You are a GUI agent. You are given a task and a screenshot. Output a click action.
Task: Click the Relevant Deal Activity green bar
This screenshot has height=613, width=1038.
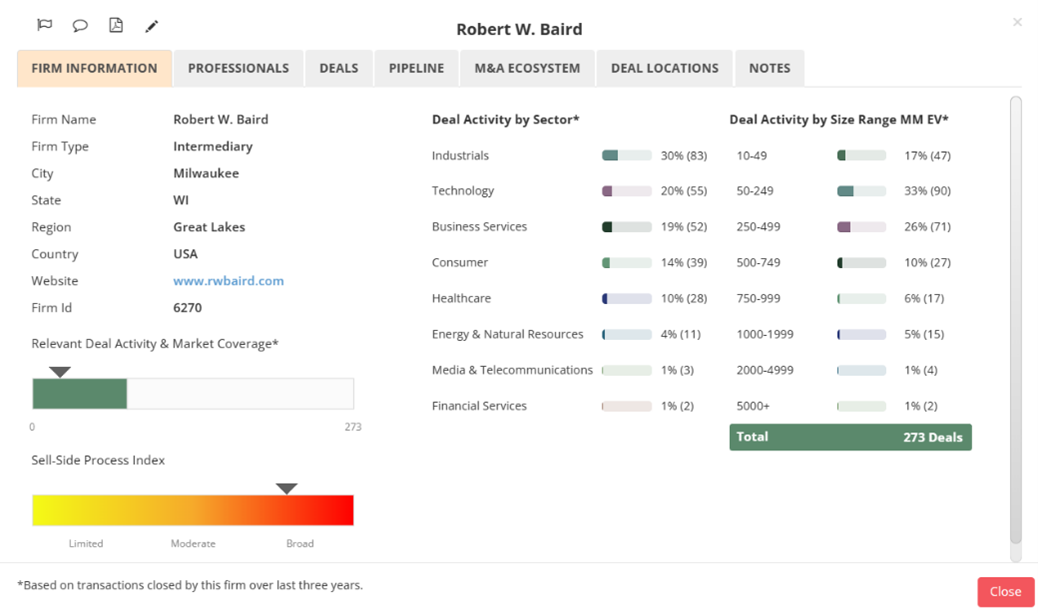point(79,394)
